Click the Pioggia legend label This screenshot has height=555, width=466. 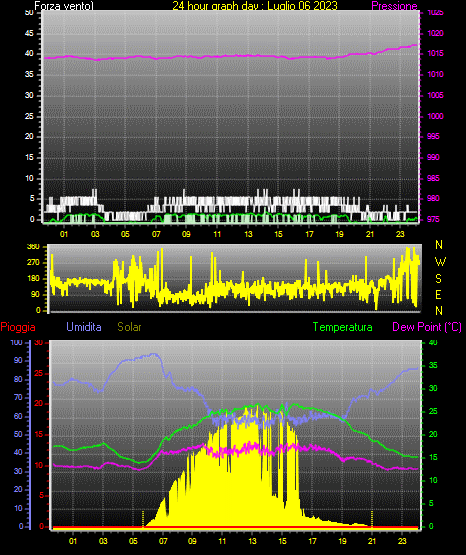click(18, 327)
